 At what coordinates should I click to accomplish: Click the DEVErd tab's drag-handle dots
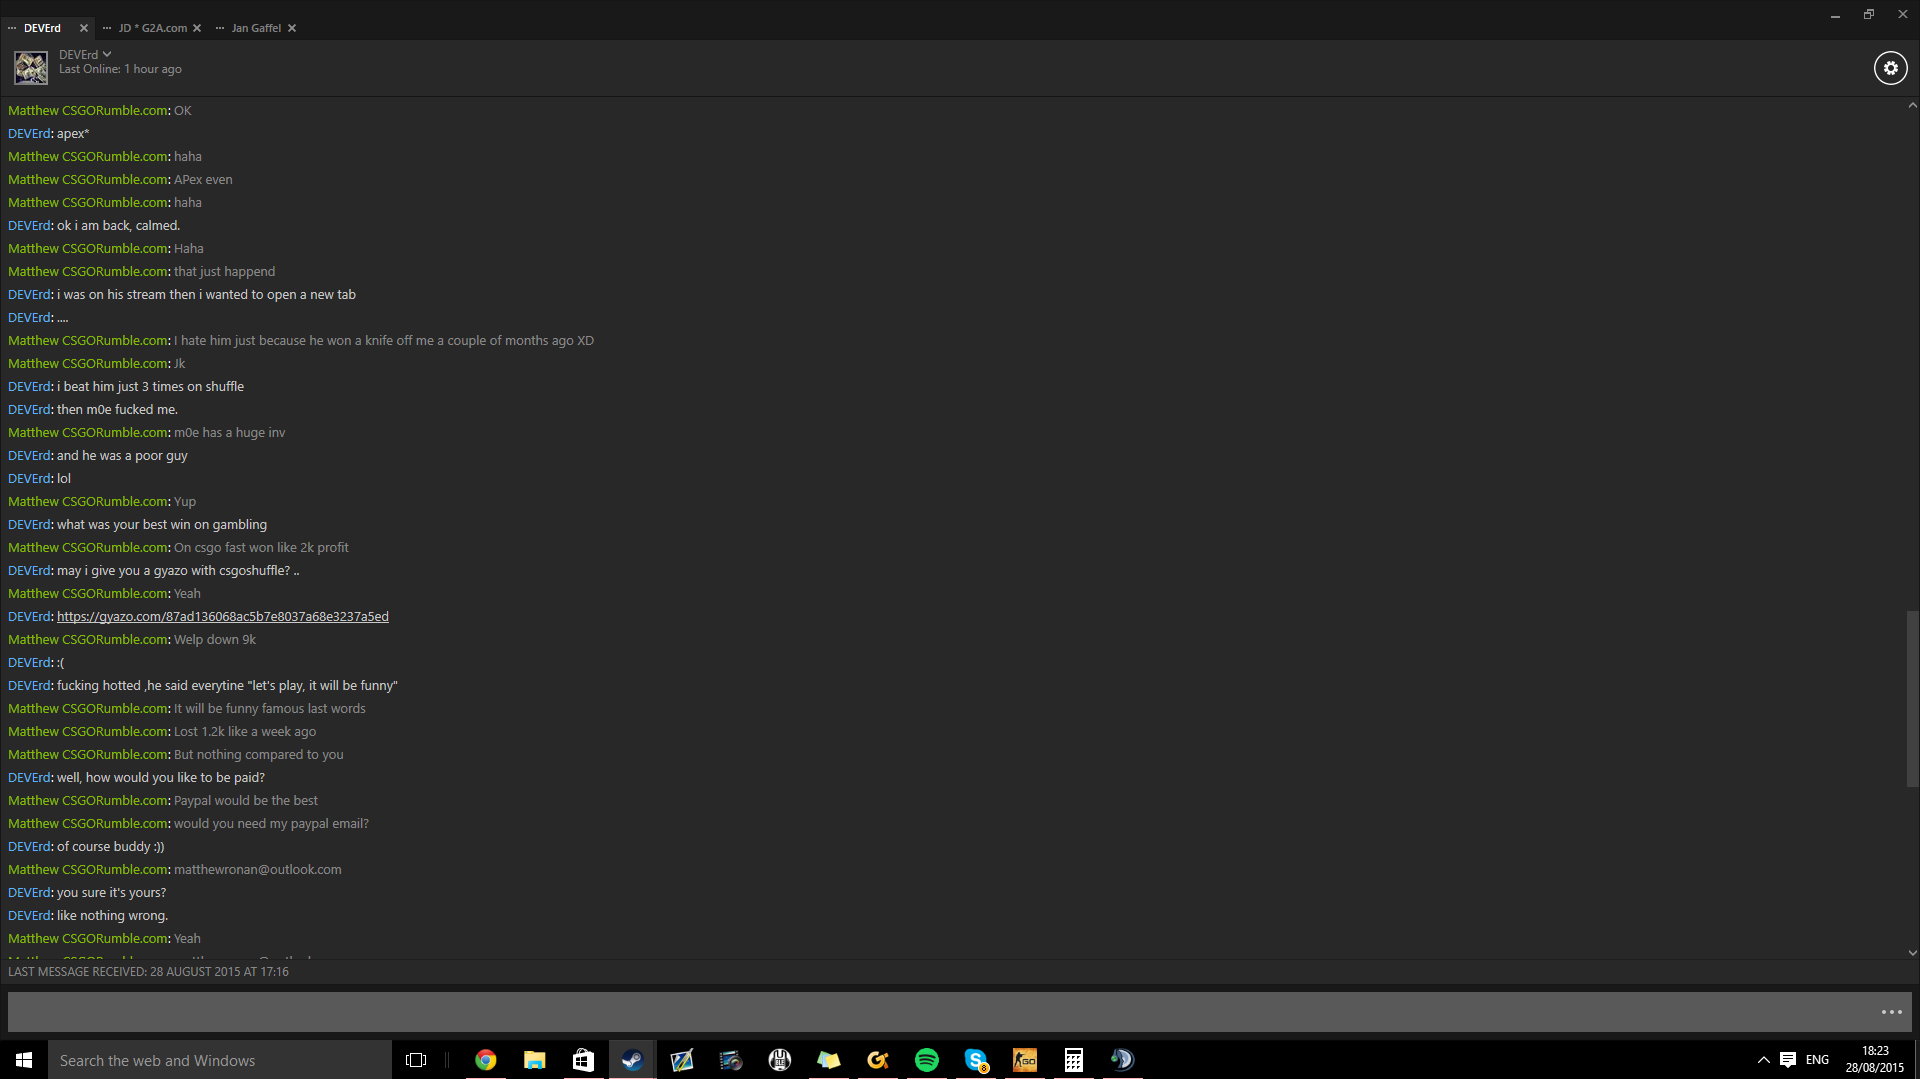click(12, 28)
